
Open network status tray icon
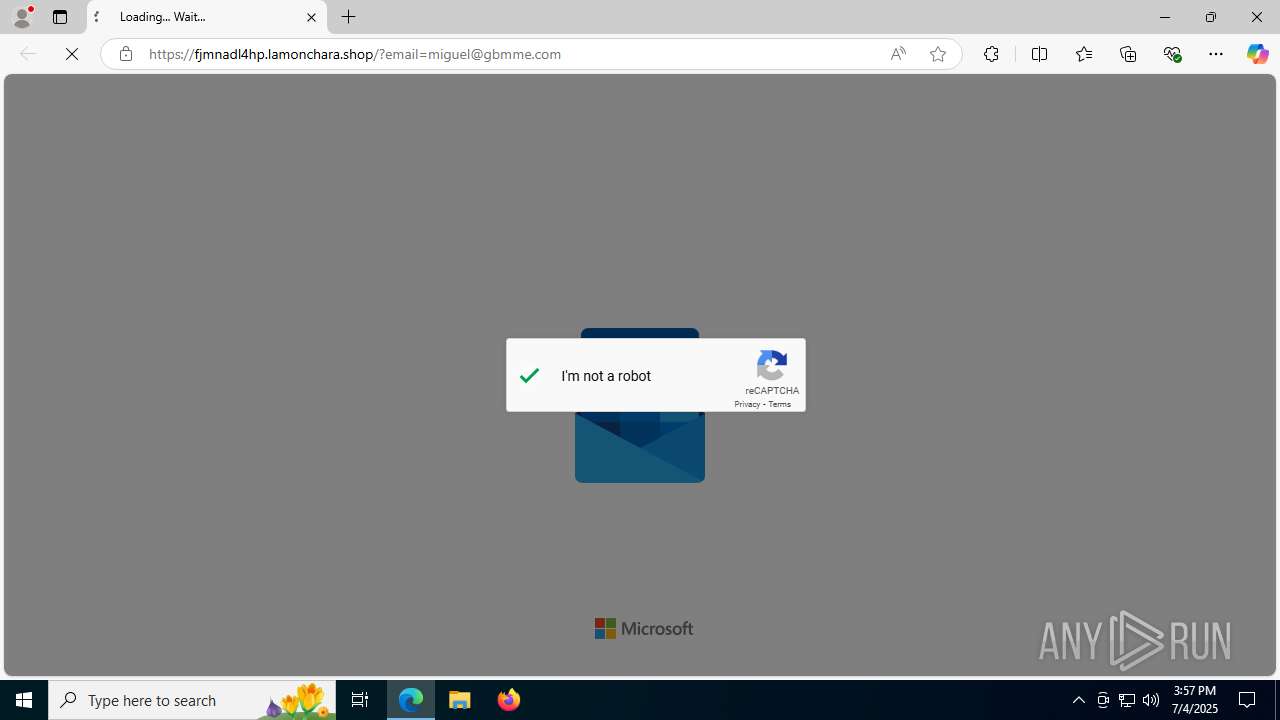pyautogui.click(x=1127, y=700)
